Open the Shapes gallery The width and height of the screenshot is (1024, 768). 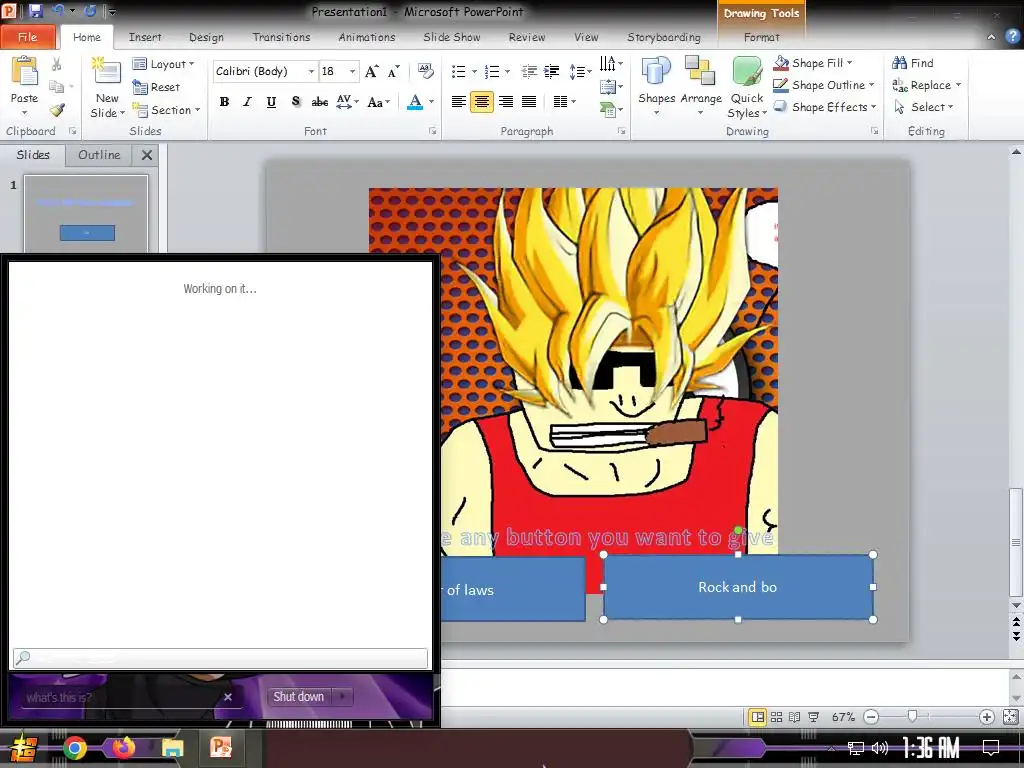[656, 86]
